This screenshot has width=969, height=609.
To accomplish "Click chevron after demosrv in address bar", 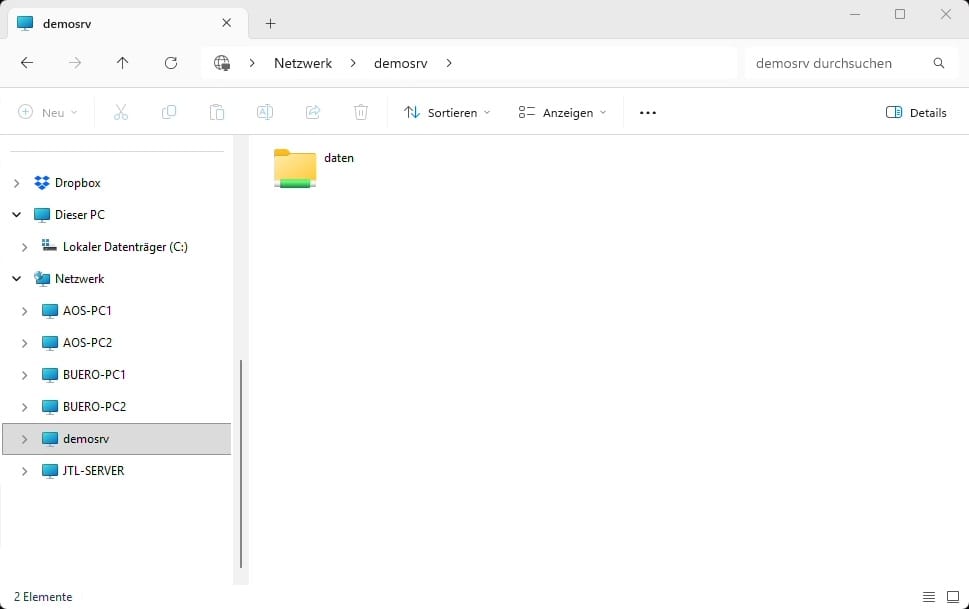I will [449, 63].
